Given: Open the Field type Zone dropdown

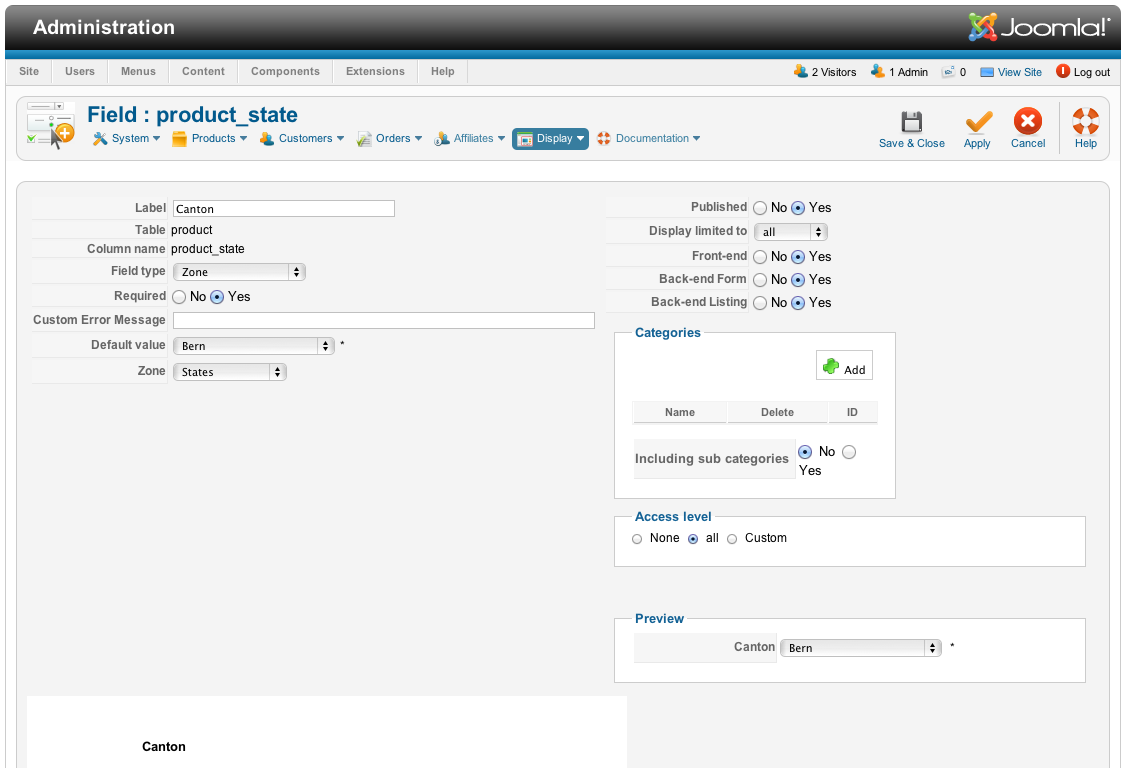Looking at the screenshot, I should 239,272.
